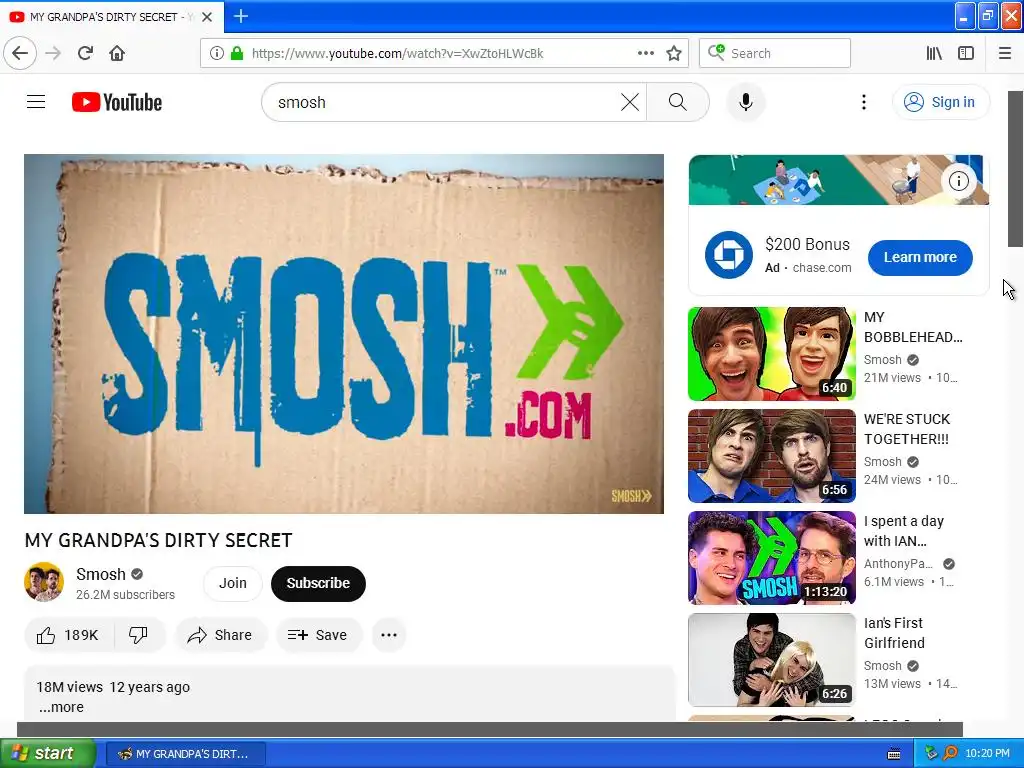Open the AnthonyPa... channel name
Image resolution: width=1024 pixels, height=768 pixels.
[898, 564]
